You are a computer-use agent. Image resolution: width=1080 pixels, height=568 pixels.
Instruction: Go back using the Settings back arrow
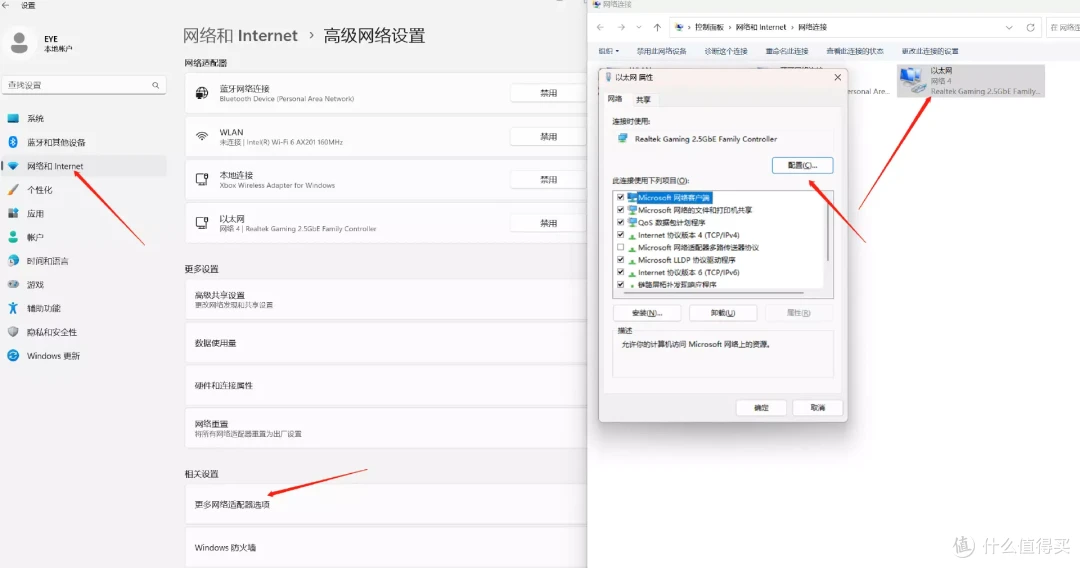point(6,6)
